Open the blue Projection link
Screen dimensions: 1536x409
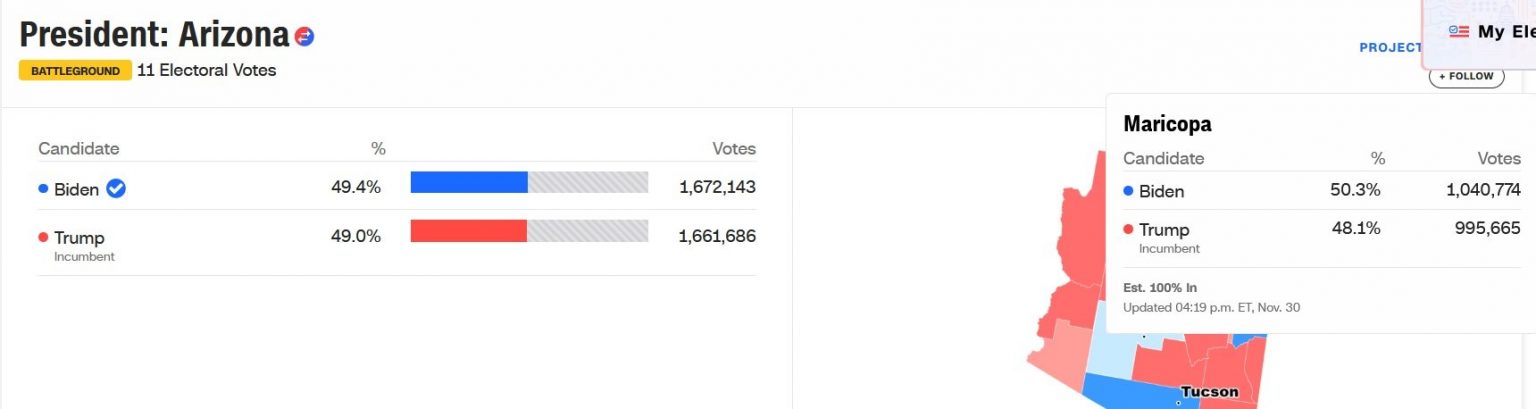point(1390,47)
